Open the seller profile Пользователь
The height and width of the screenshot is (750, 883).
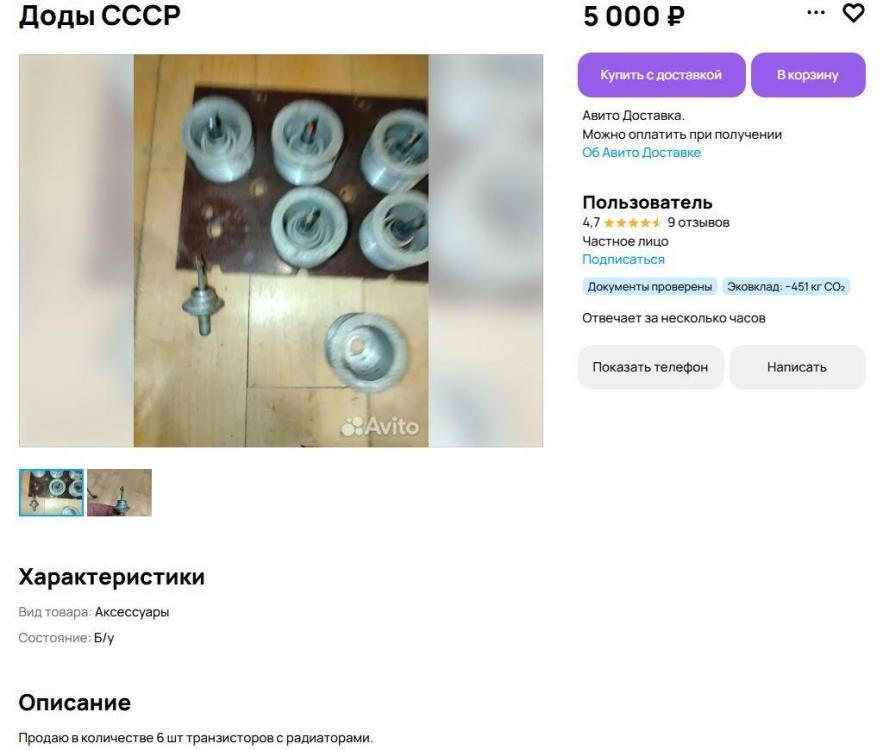click(647, 202)
